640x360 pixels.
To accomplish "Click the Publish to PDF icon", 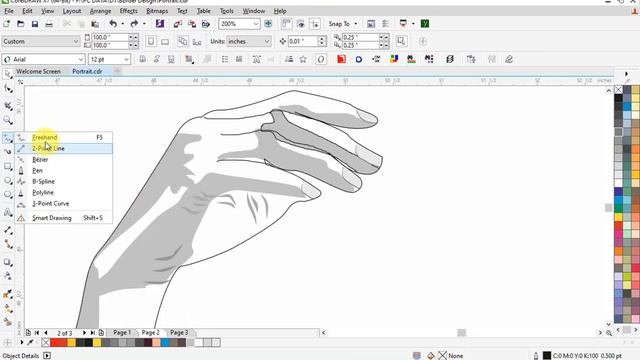I will click(206, 24).
